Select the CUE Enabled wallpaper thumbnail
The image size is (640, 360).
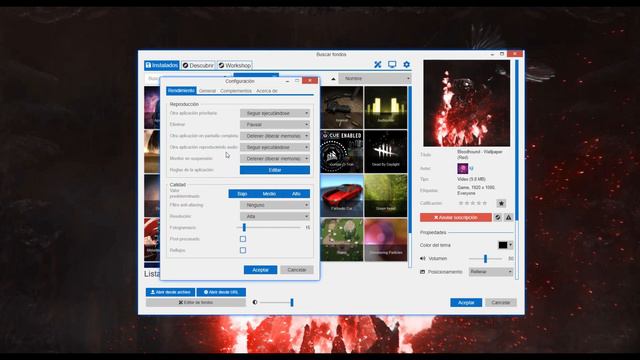342,151
